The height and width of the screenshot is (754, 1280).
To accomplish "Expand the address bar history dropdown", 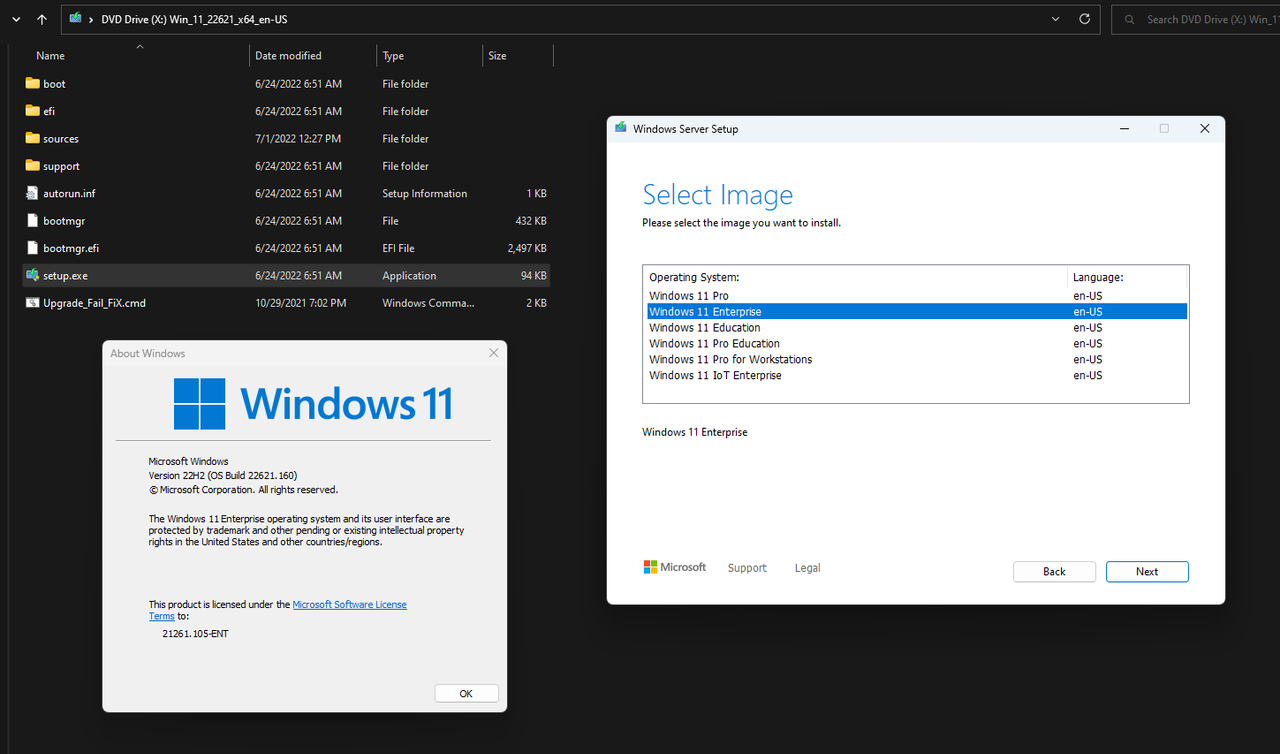I will point(1057,19).
